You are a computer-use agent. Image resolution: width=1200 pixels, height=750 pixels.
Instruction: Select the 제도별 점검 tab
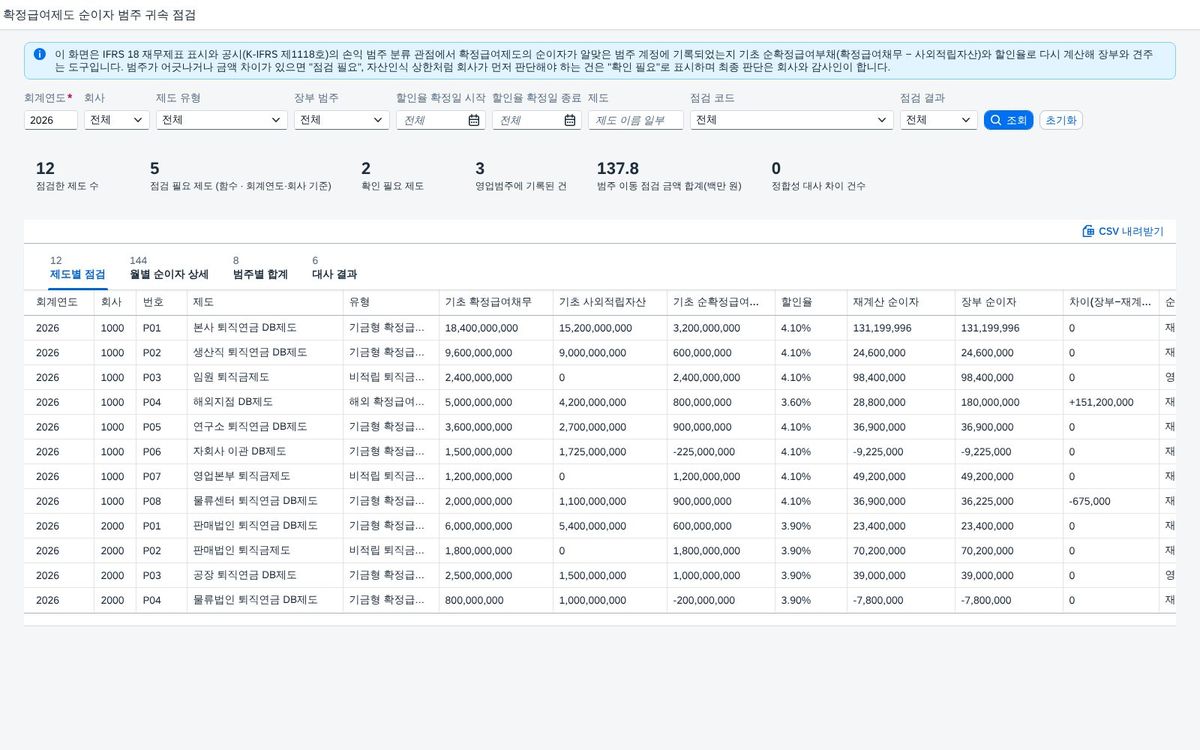click(77, 267)
